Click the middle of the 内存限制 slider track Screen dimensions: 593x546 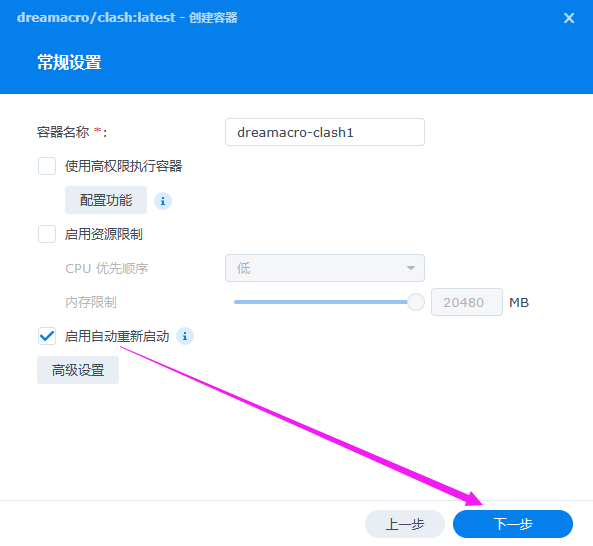[x=325, y=302]
